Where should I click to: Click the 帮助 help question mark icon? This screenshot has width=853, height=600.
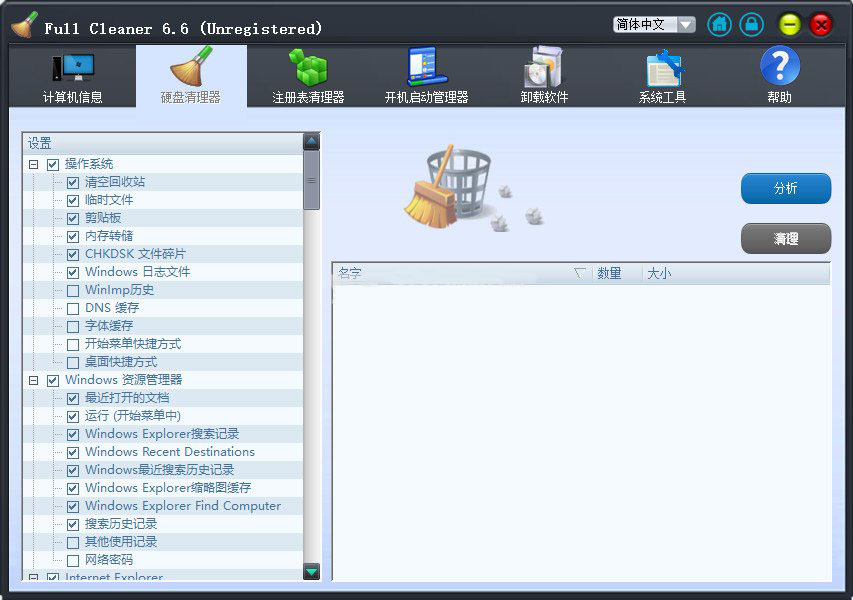(779, 69)
